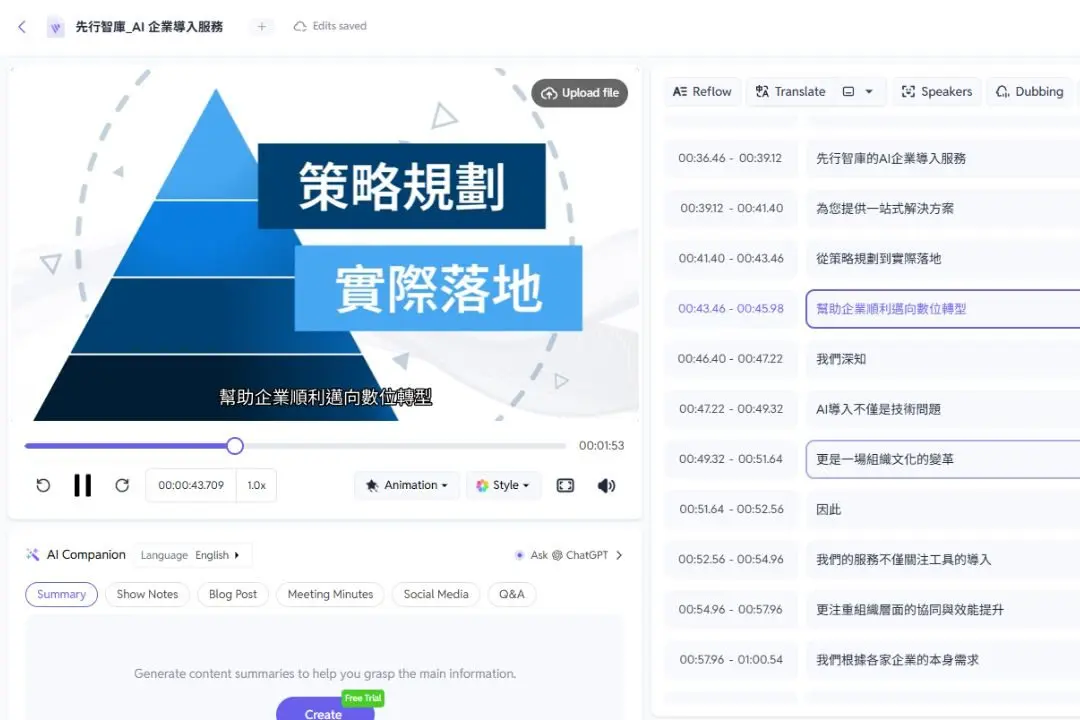The image size is (1080, 720).
Task: Select the Social Media tab
Action: pos(436,594)
